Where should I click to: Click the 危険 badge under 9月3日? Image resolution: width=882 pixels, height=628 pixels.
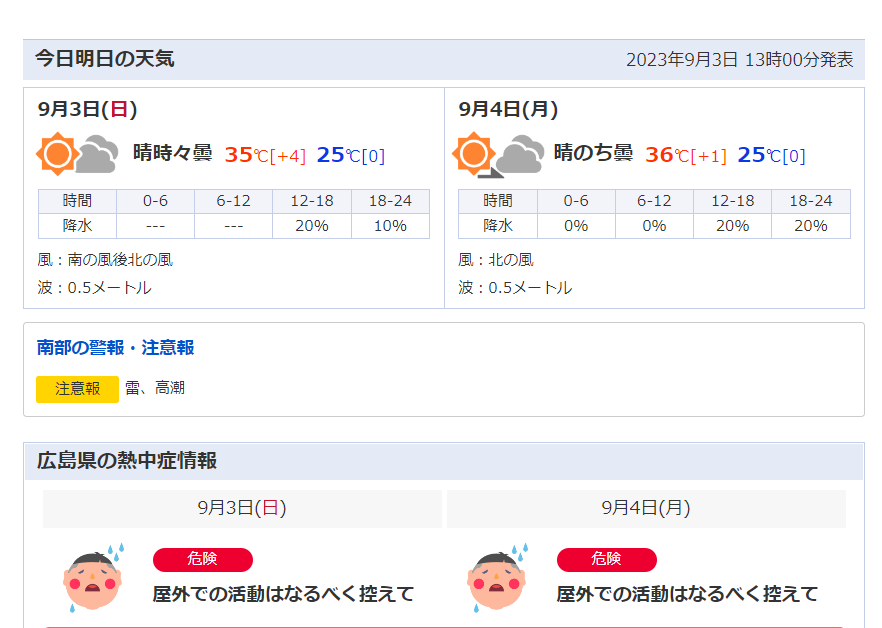point(202,559)
